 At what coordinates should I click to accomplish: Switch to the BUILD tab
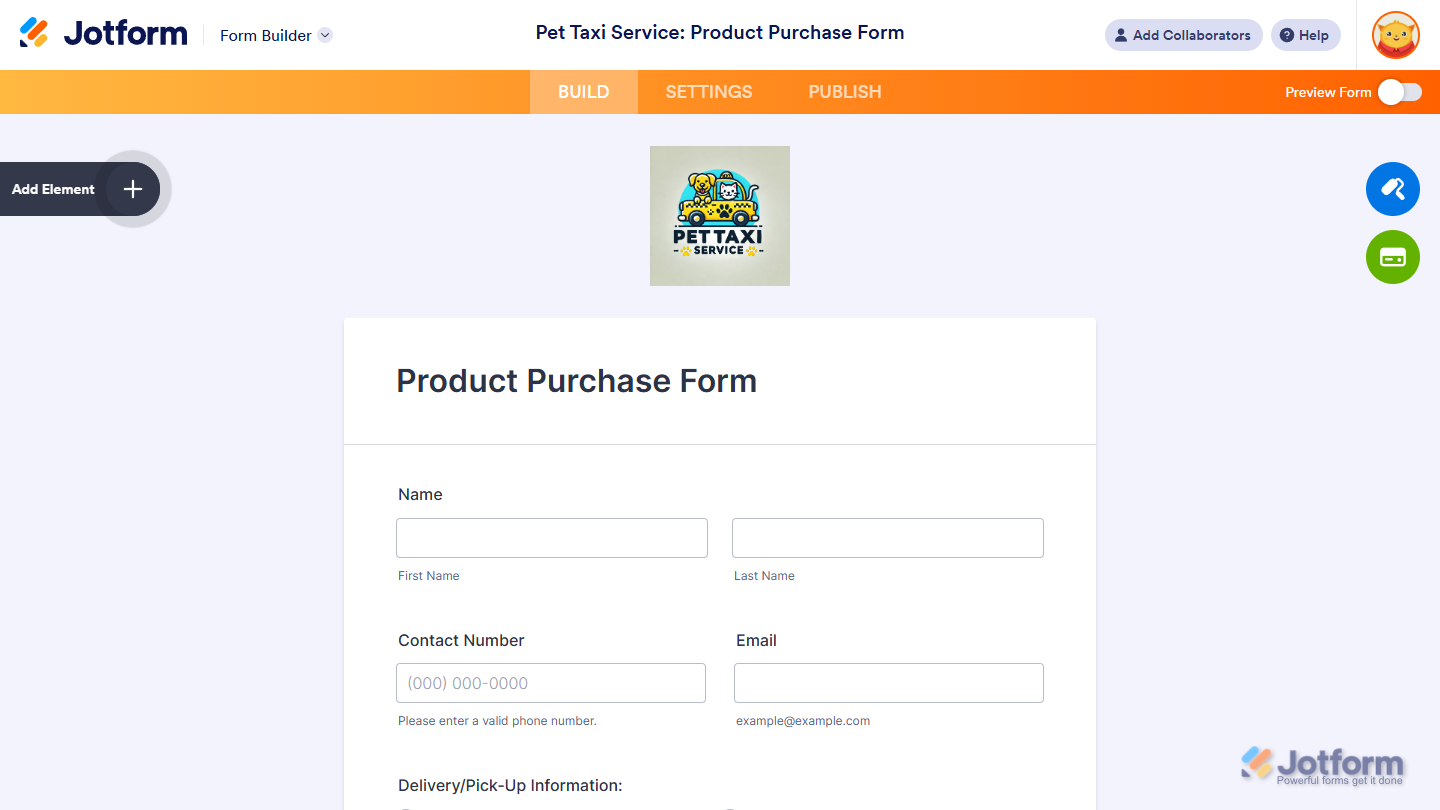(583, 92)
